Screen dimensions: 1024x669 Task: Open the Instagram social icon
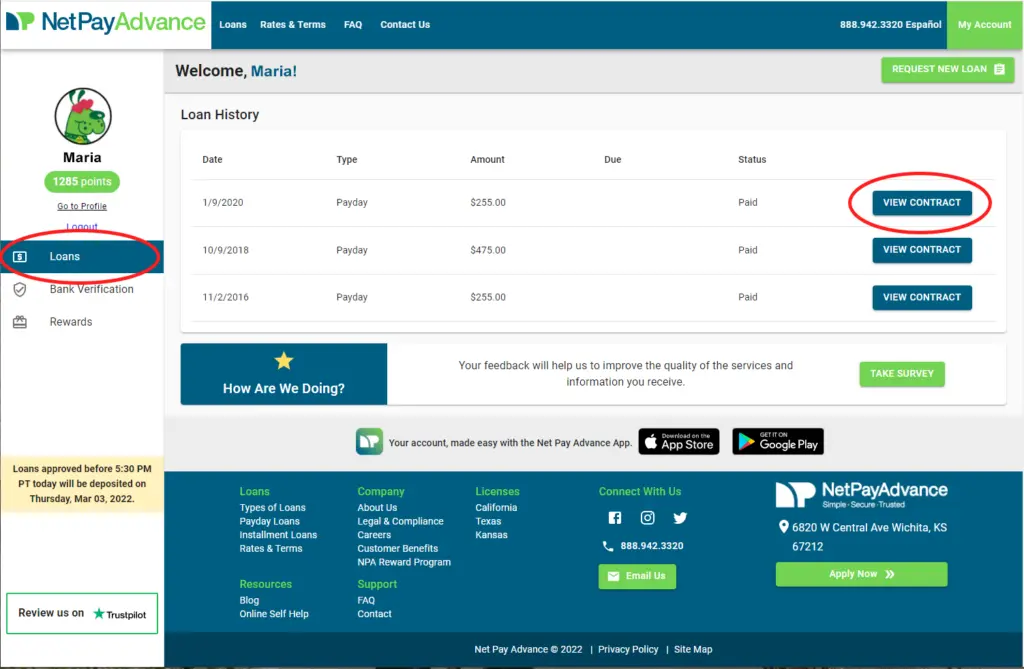point(647,518)
